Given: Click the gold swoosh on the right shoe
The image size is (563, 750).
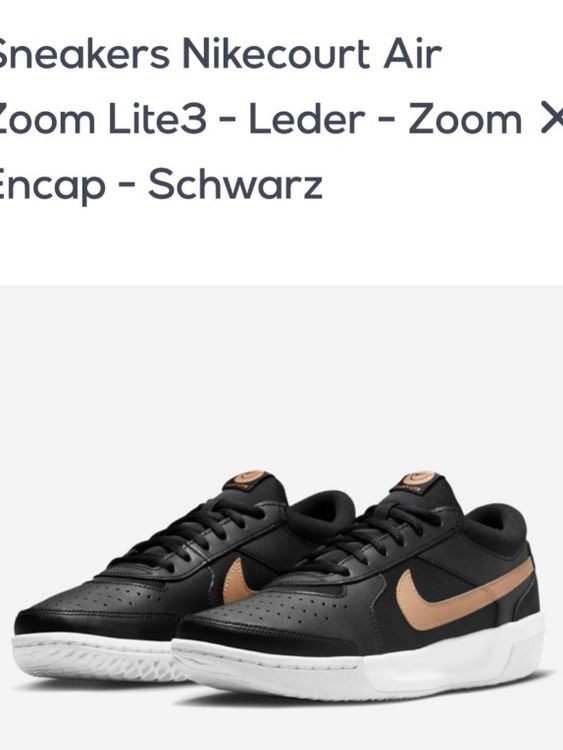Looking at the screenshot, I should click(x=459, y=595).
